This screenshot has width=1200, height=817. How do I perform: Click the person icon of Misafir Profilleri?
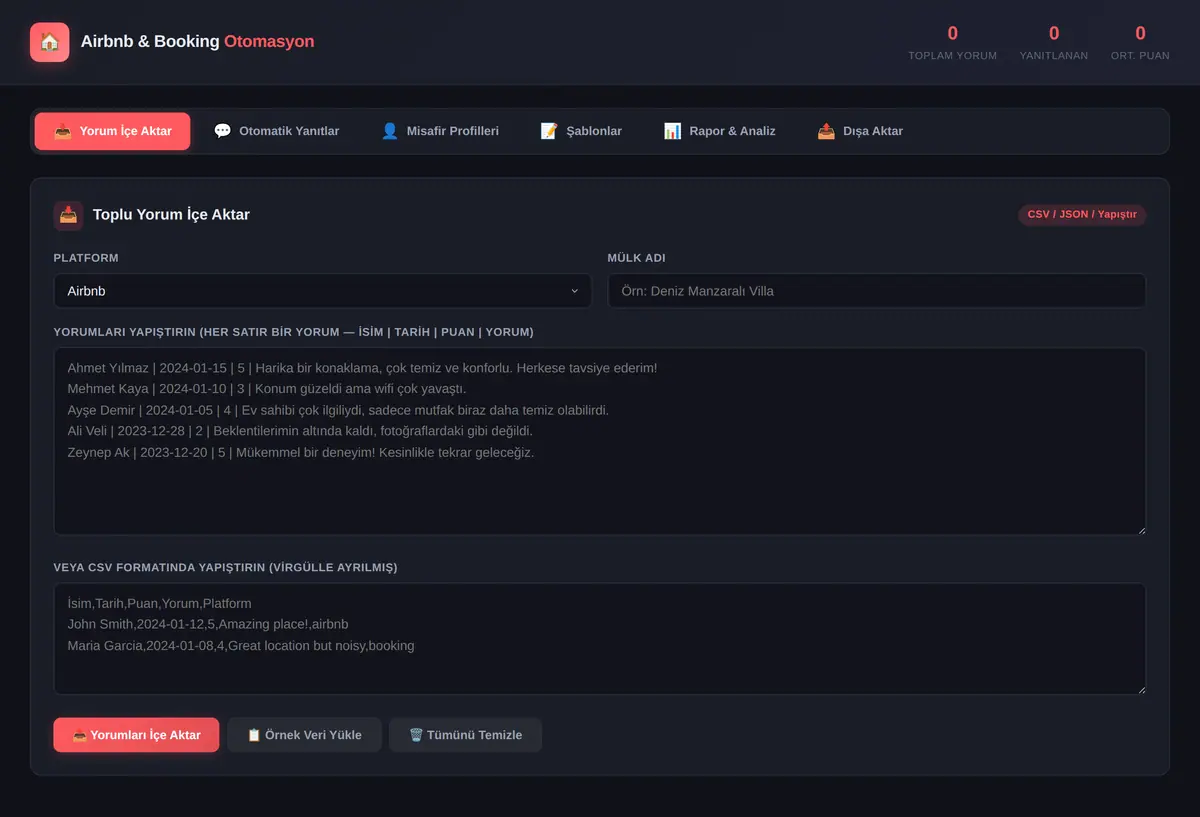pos(390,131)
